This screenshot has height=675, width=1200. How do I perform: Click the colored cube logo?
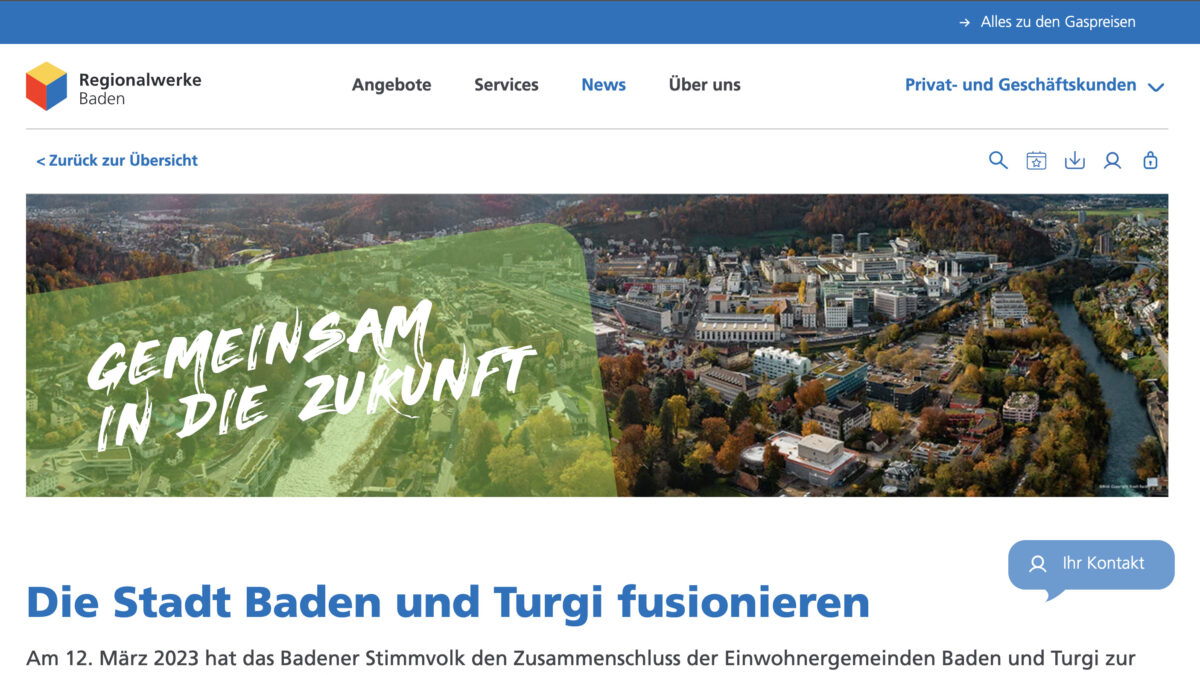pyautogui.click(x=46, y=86)
